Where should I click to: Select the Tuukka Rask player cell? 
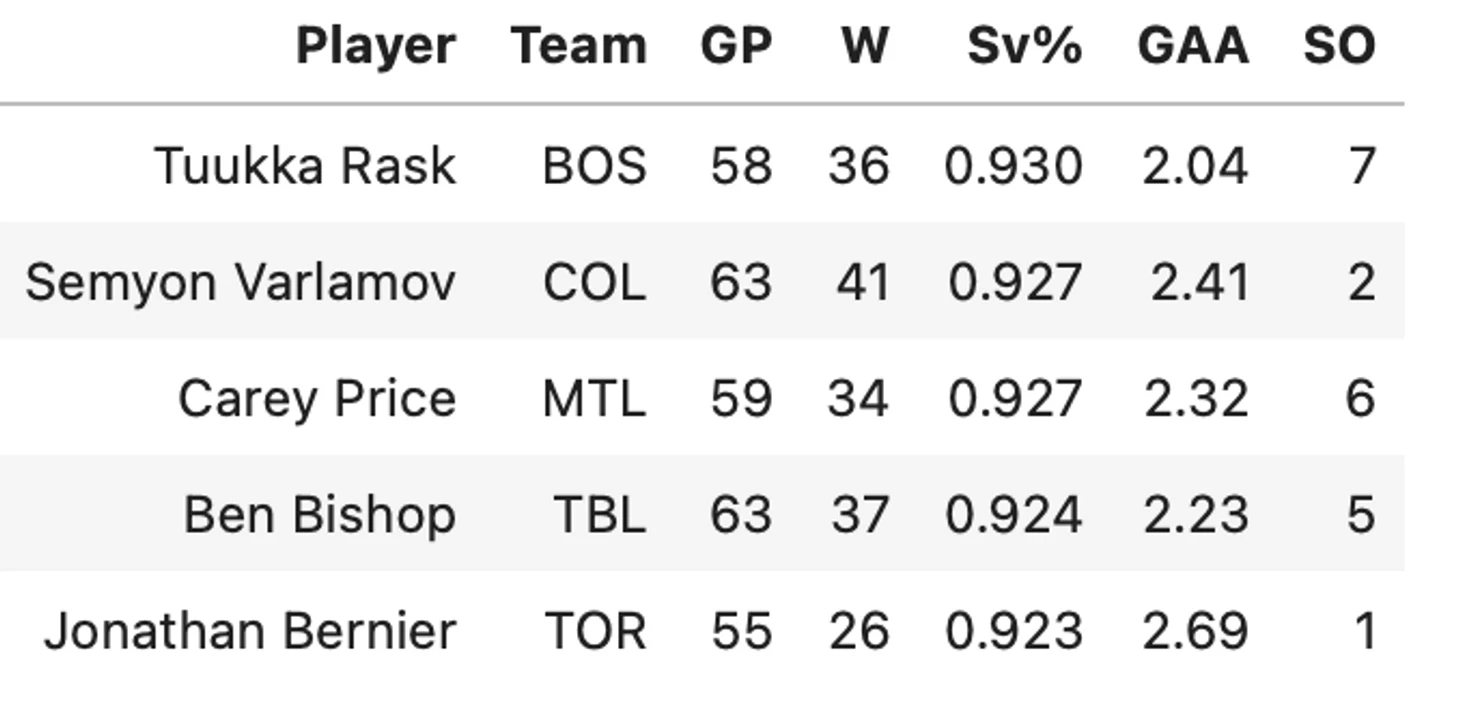click(x=305, y=165)
